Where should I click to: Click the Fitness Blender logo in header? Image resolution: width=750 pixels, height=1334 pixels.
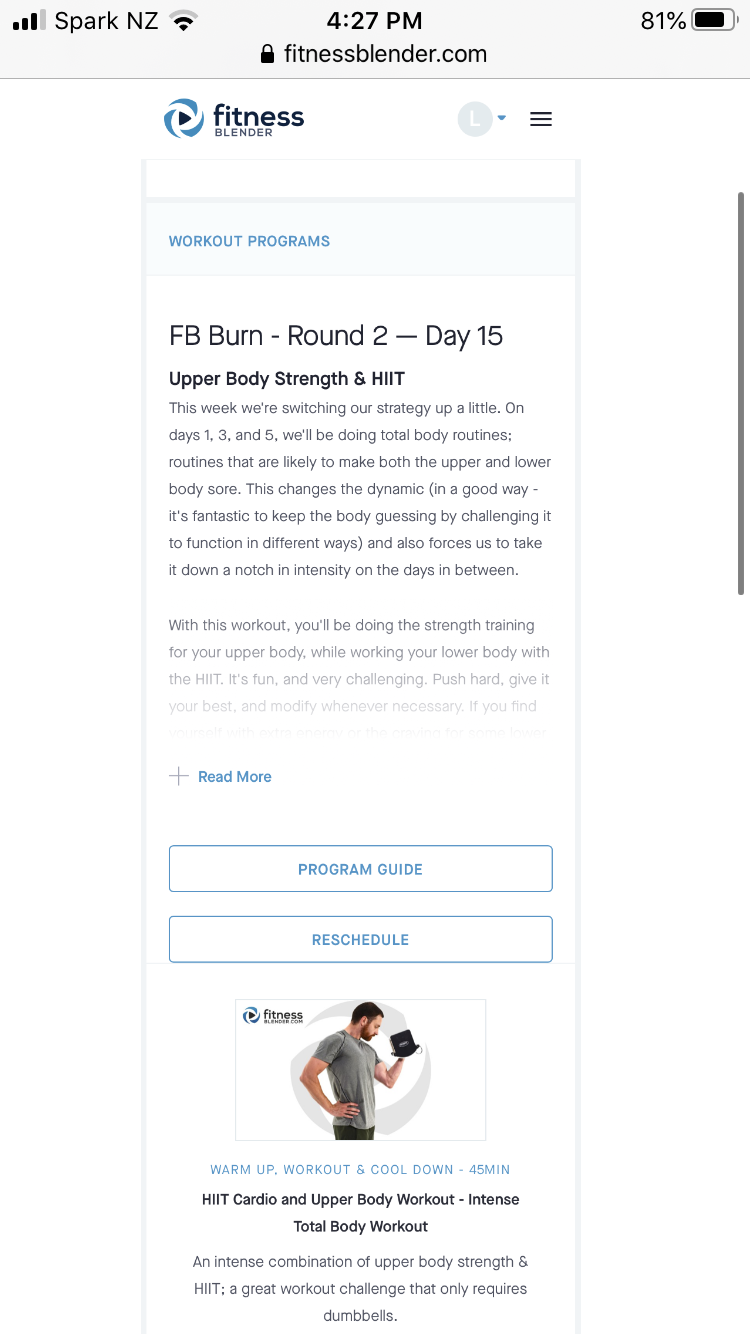tap(234, 119)
